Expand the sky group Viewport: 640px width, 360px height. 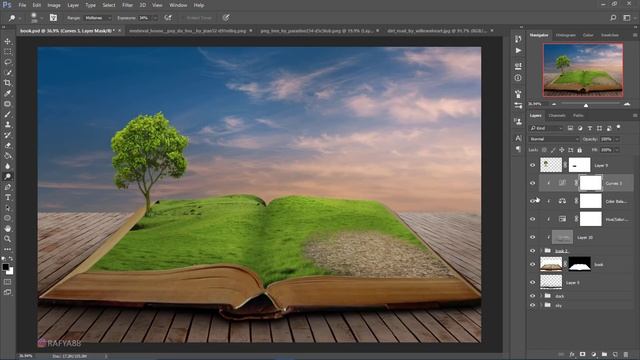click(541, 305)
